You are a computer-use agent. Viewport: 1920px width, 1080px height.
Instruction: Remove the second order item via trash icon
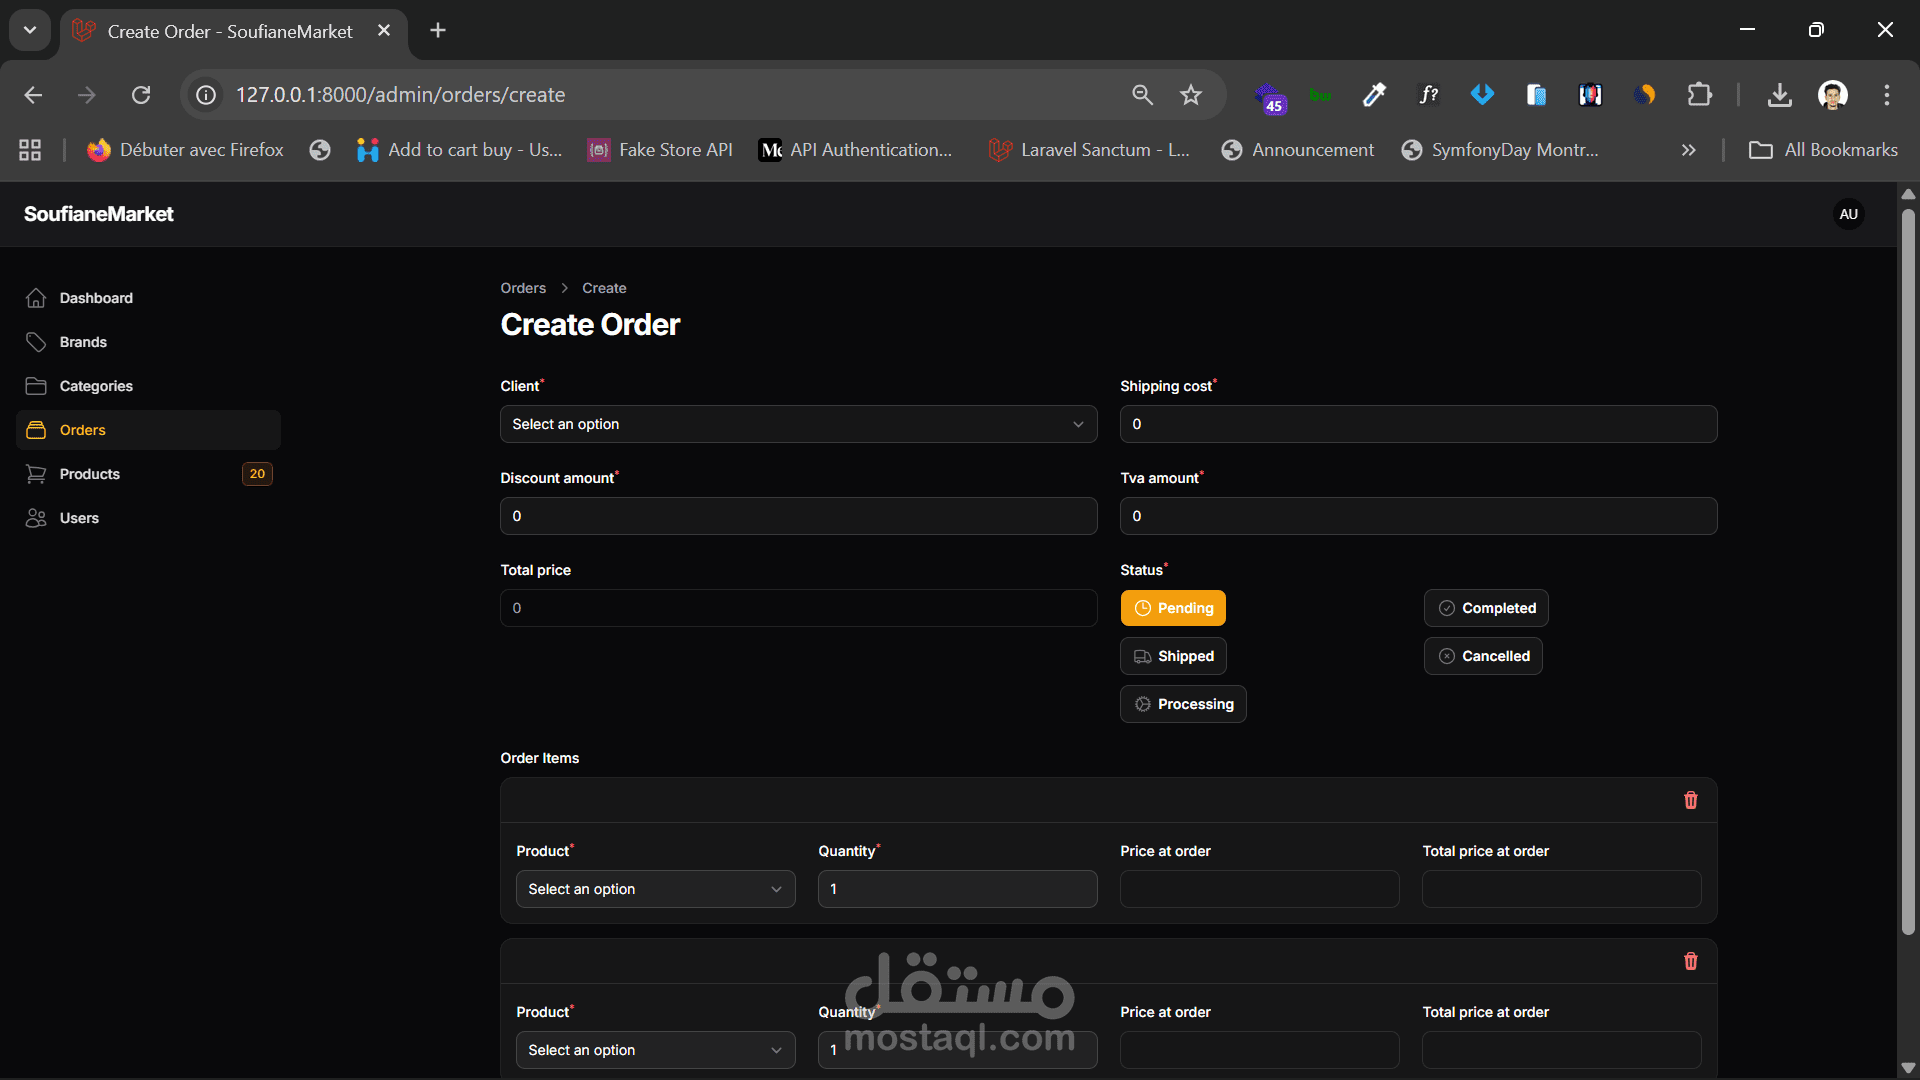(1690, 961)
